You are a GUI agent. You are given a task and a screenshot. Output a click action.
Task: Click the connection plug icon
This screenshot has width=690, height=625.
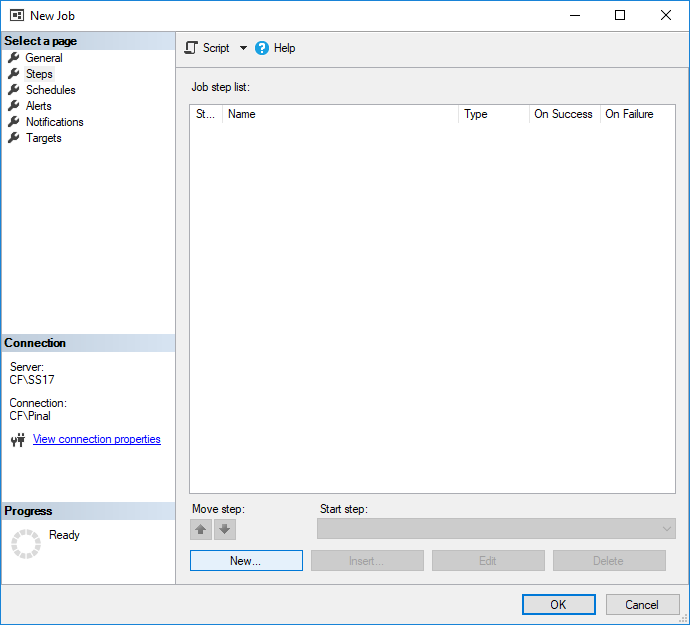tap(18, 439)
